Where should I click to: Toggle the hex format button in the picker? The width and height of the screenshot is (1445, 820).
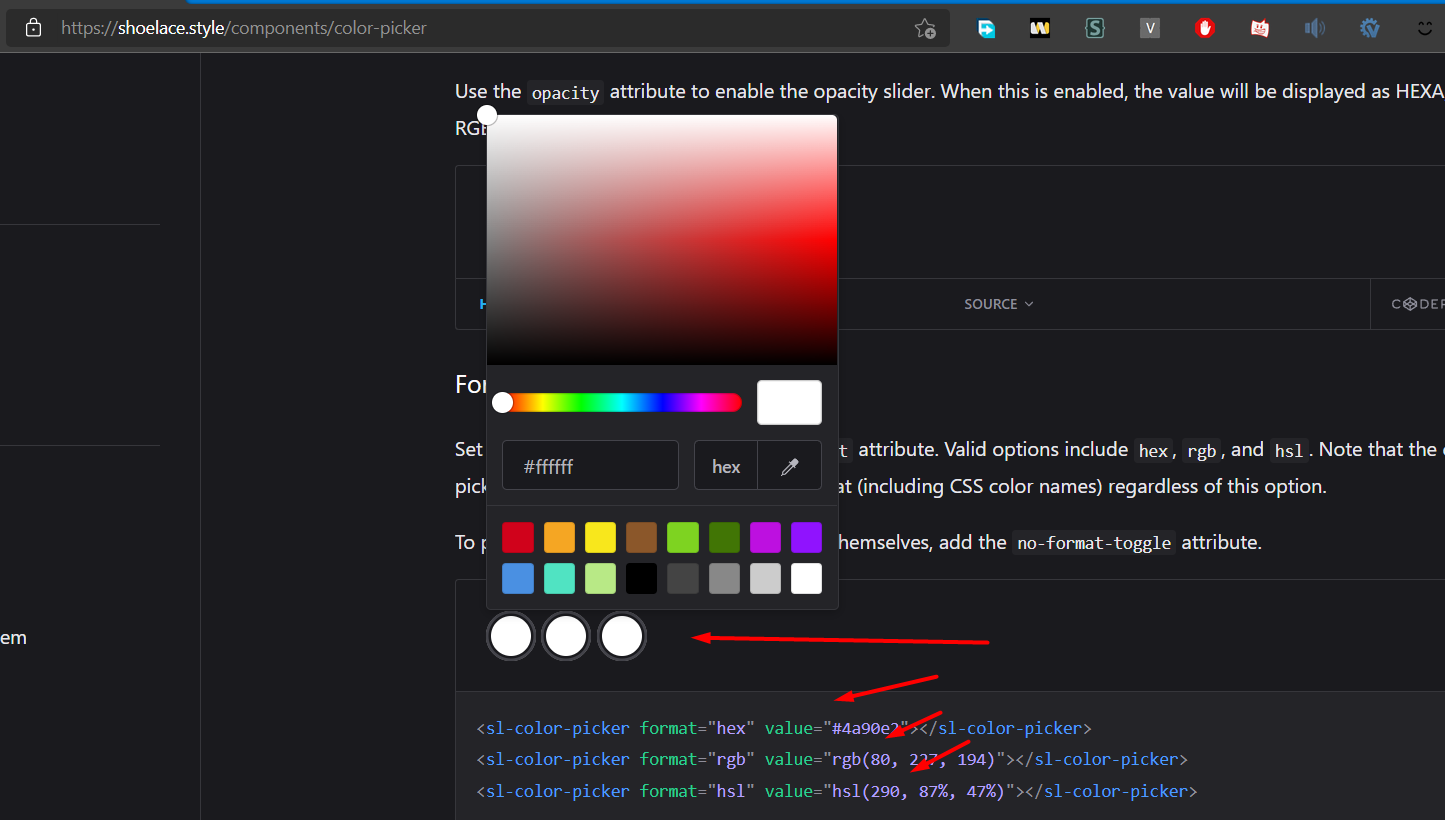[x=726, y=465]
